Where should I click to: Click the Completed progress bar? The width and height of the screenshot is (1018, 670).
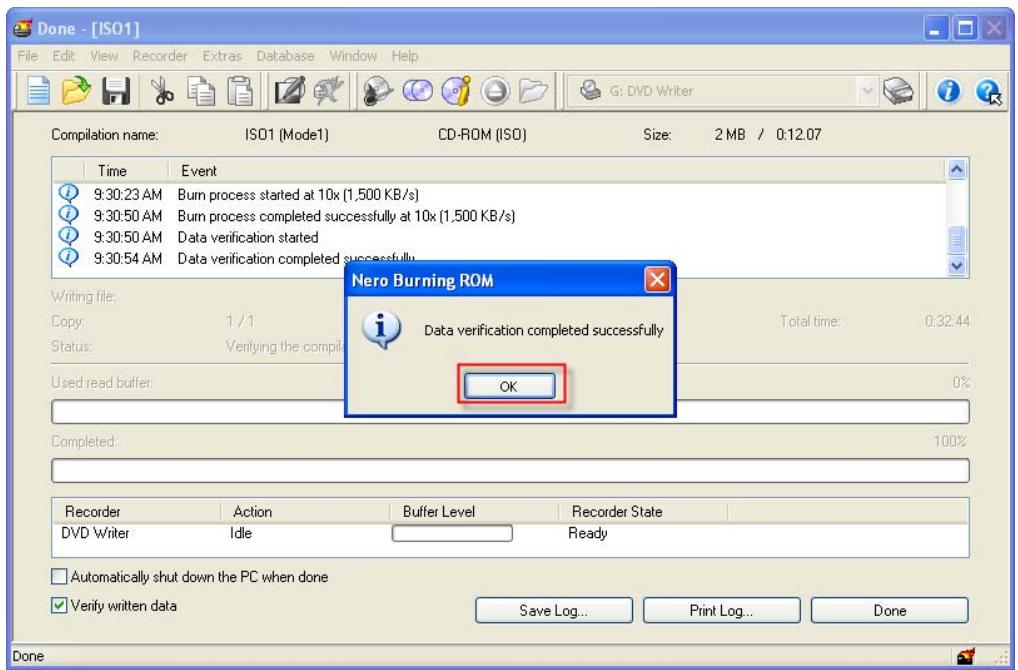coord(510,471)
